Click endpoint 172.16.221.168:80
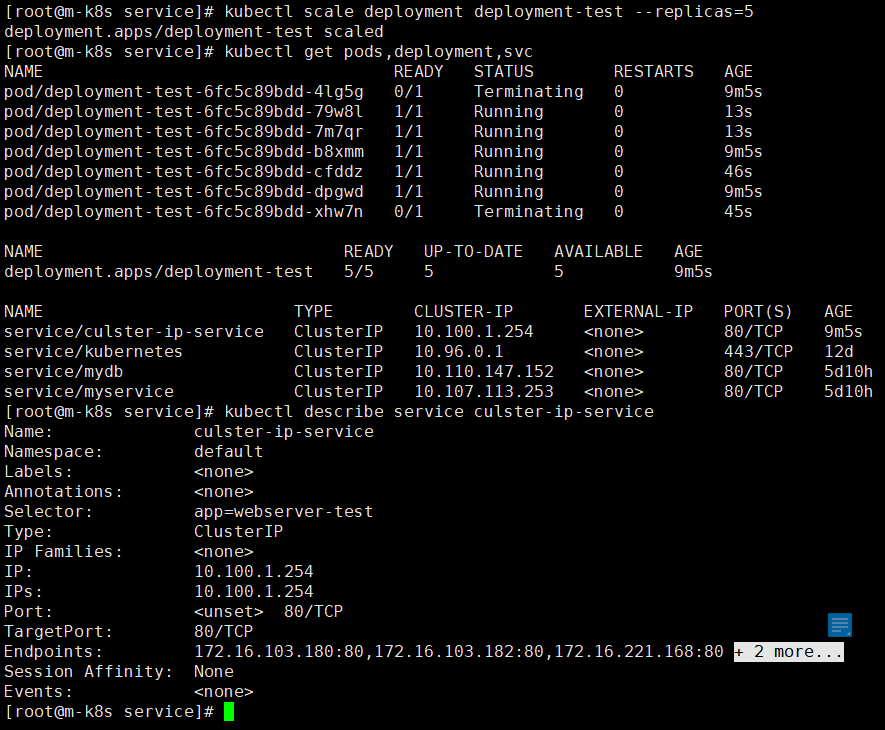This screenshot has height=730, width=885. point(639,652)
